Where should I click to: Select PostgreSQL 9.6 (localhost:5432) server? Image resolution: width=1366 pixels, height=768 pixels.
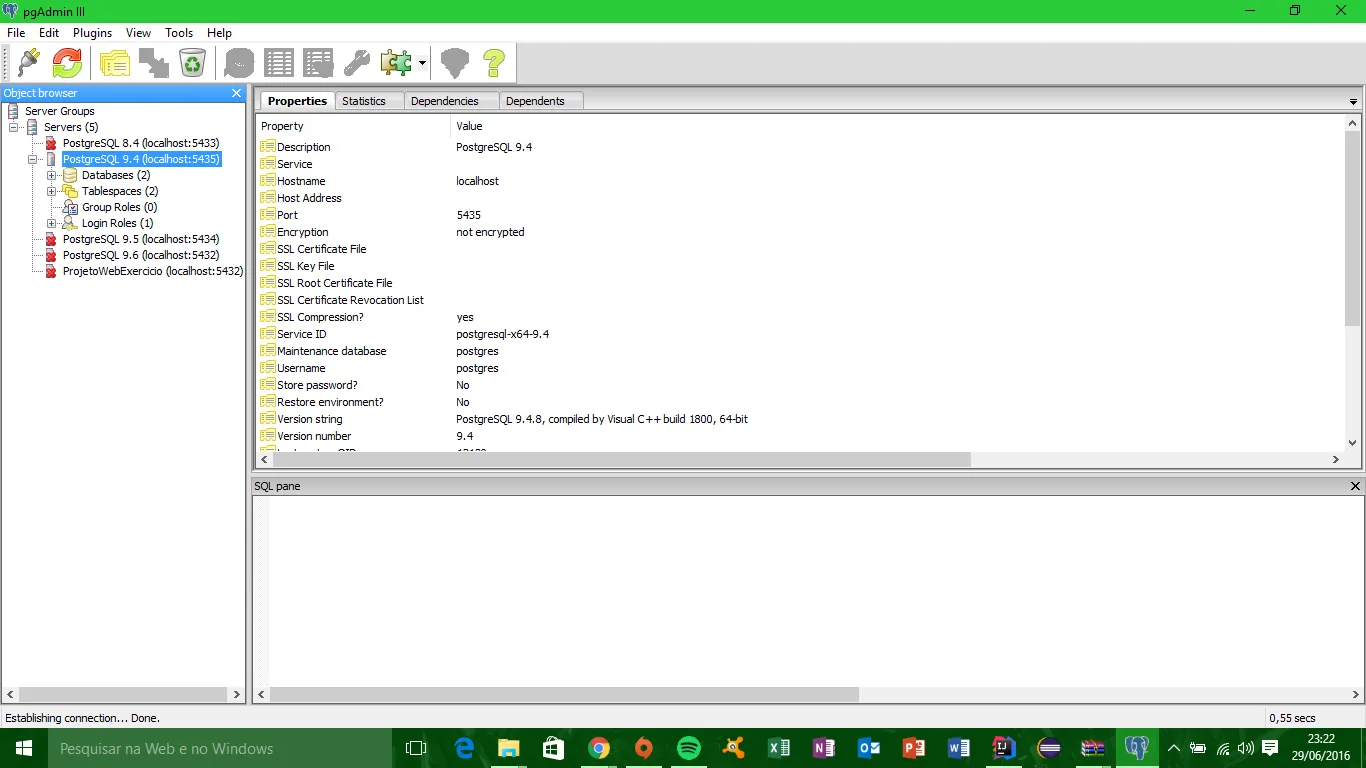pos(140,255)
